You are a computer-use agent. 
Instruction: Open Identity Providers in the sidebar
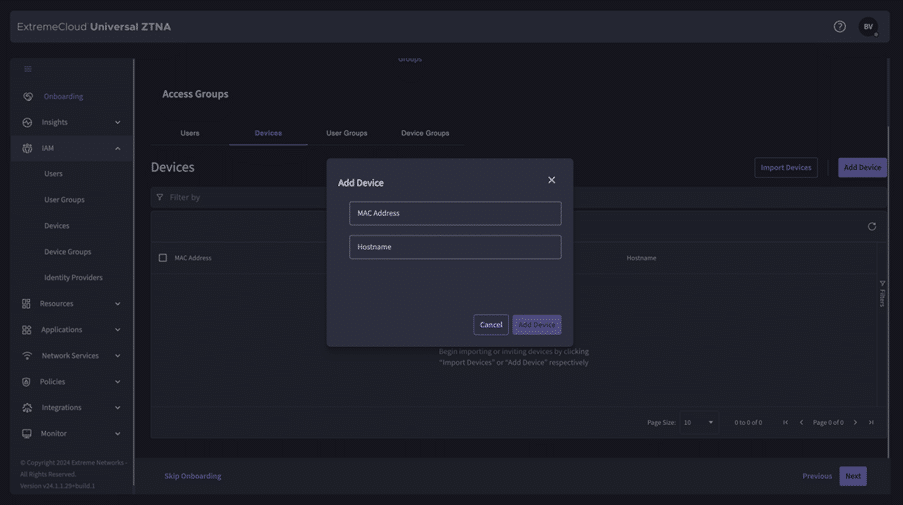(x=73, y=278)
